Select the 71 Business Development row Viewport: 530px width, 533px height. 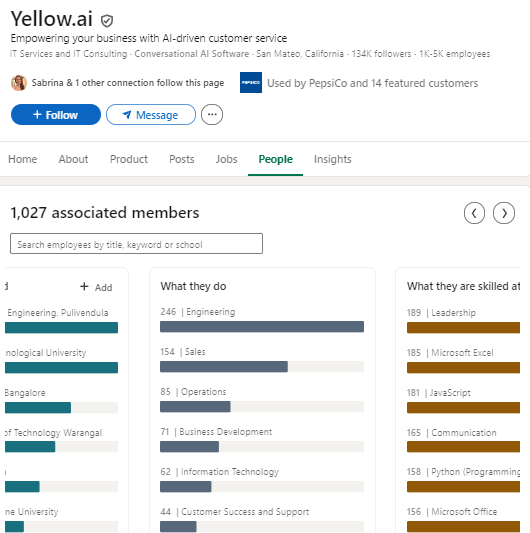click(x=262, y=440)
